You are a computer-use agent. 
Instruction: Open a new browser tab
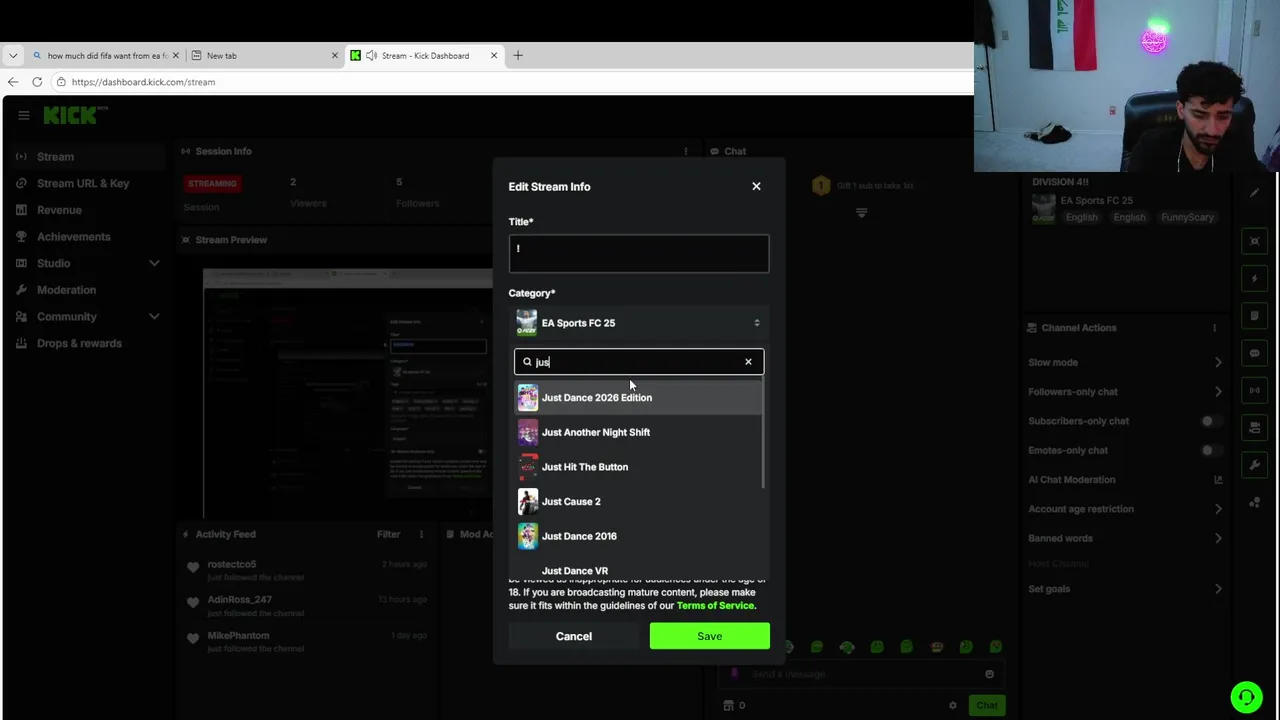click(x=518, y=55)
